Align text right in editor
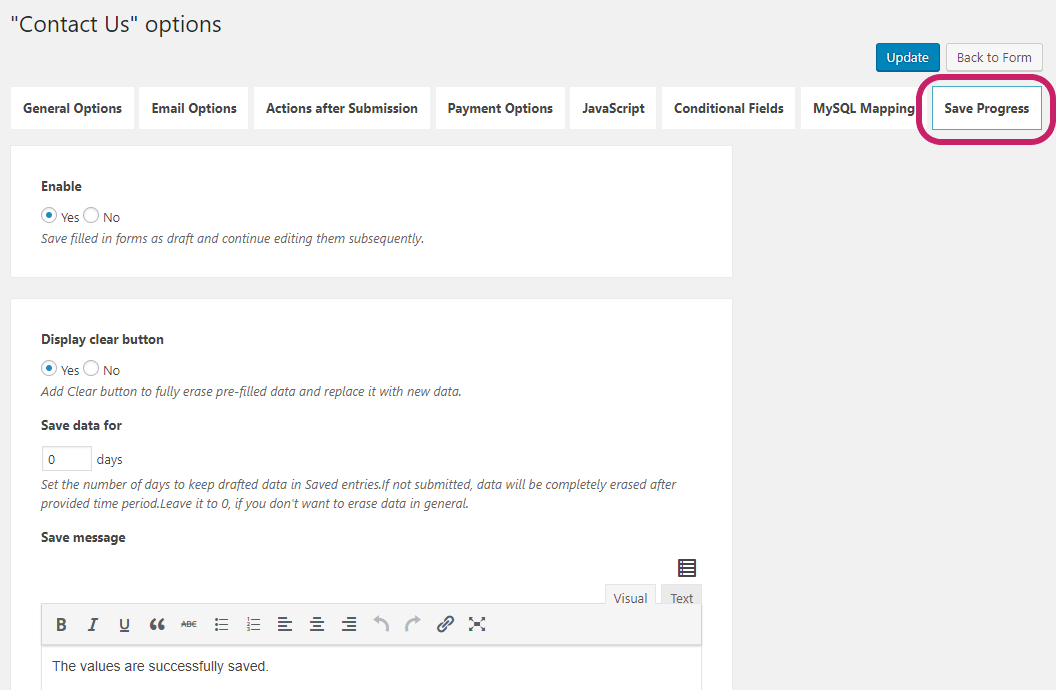Image resolution: width=1057 pixels, height=690 pixels. [349, 625]
